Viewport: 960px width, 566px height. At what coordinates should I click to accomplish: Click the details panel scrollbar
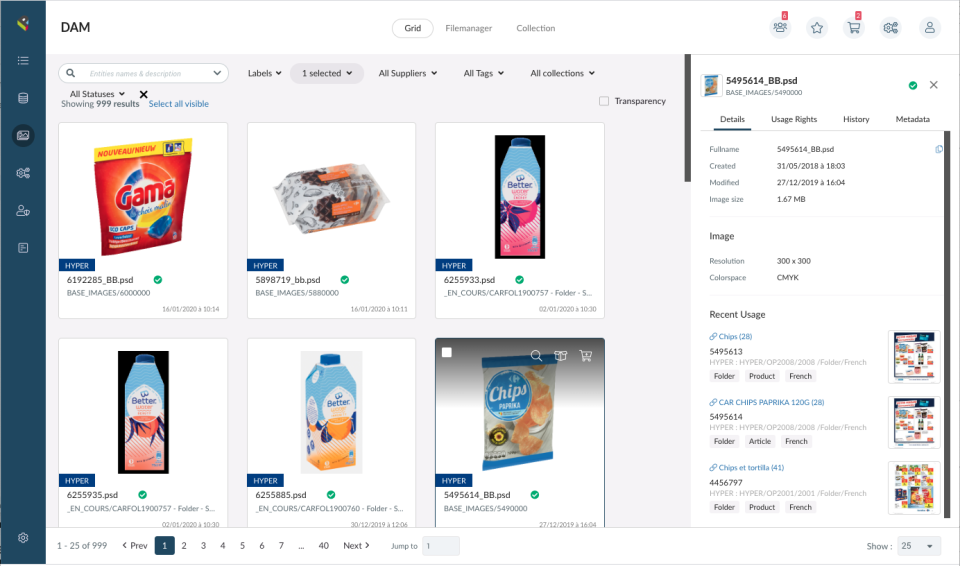pos(947,325)
